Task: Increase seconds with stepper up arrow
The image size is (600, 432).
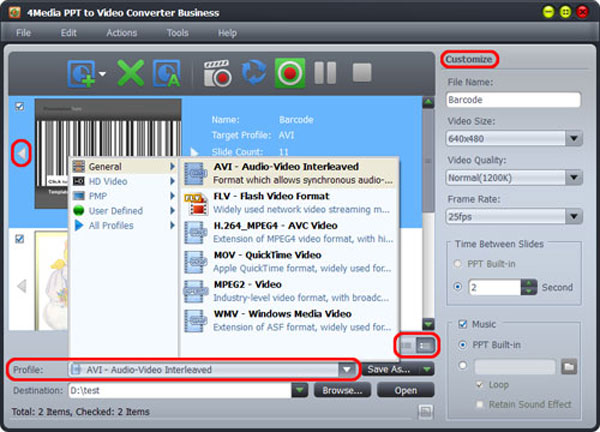Action: click(529, 283)
